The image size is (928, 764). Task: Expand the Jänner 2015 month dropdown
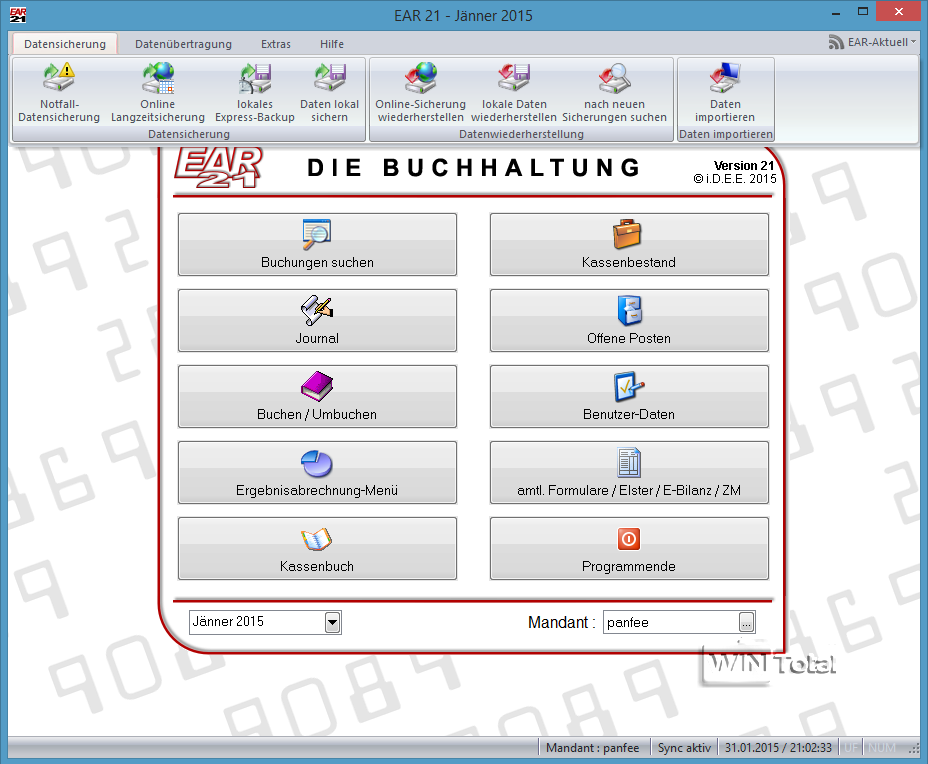click(x=333, y=623)
